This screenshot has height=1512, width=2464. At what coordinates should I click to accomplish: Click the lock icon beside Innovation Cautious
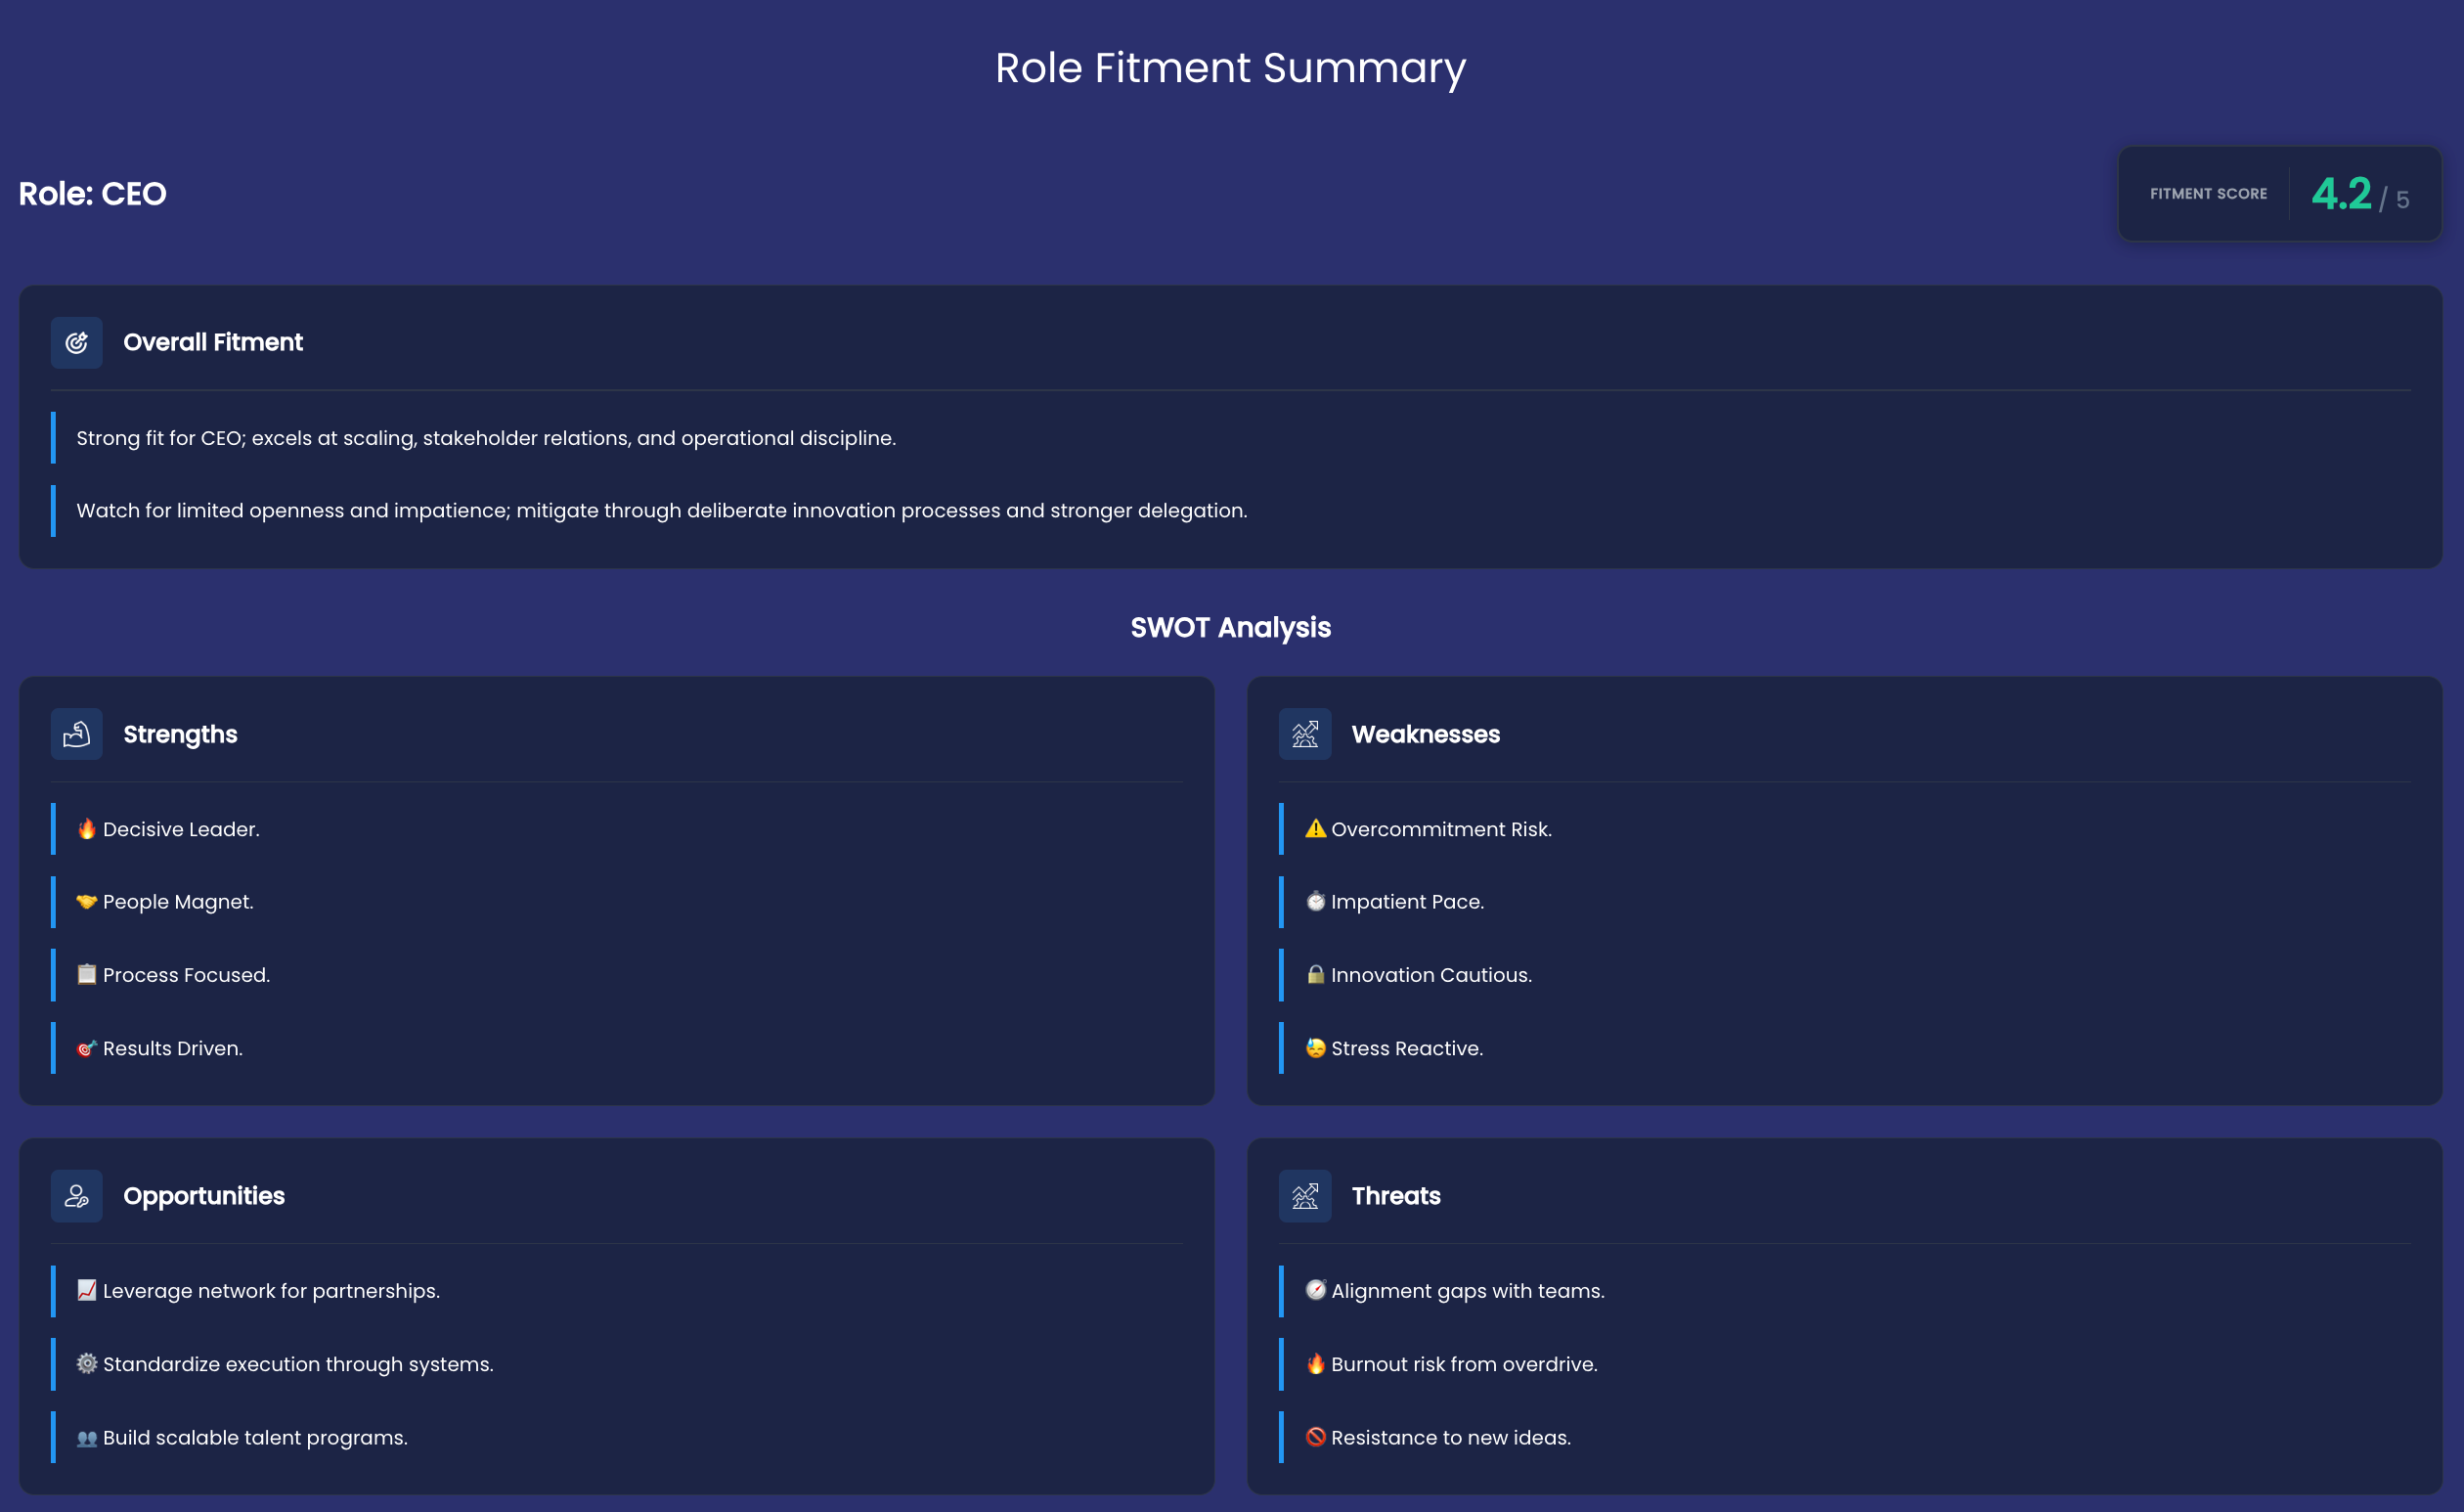(x=1314, y=974)
